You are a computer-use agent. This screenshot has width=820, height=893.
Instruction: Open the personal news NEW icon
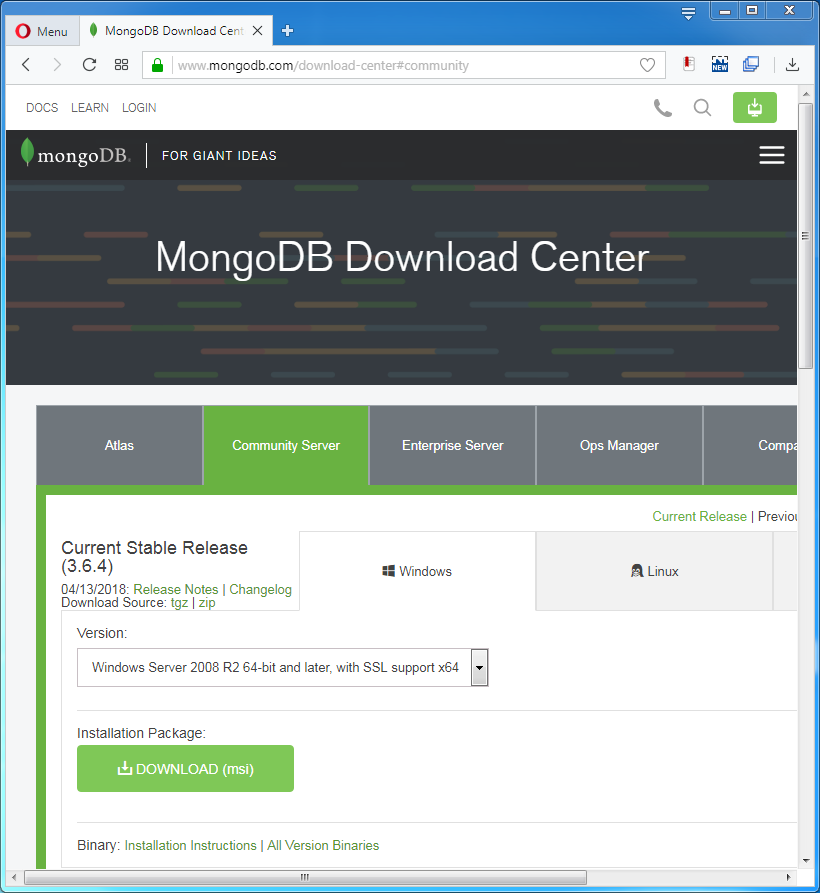[x=720, y=64]
